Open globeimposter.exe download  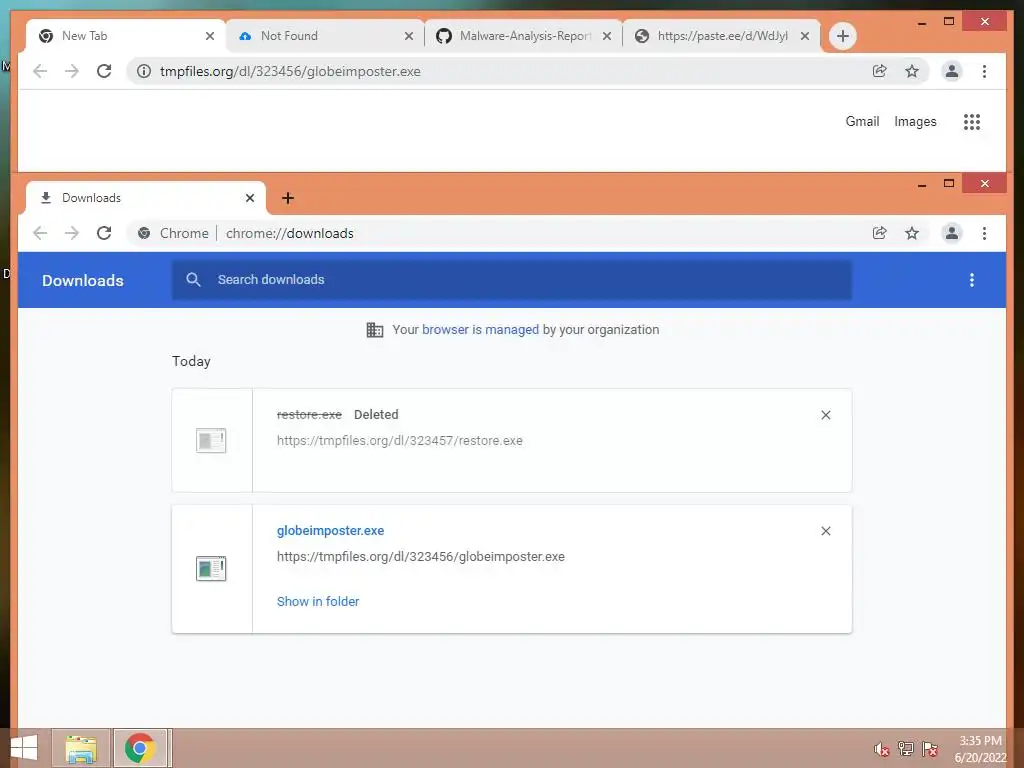[330, 531]
